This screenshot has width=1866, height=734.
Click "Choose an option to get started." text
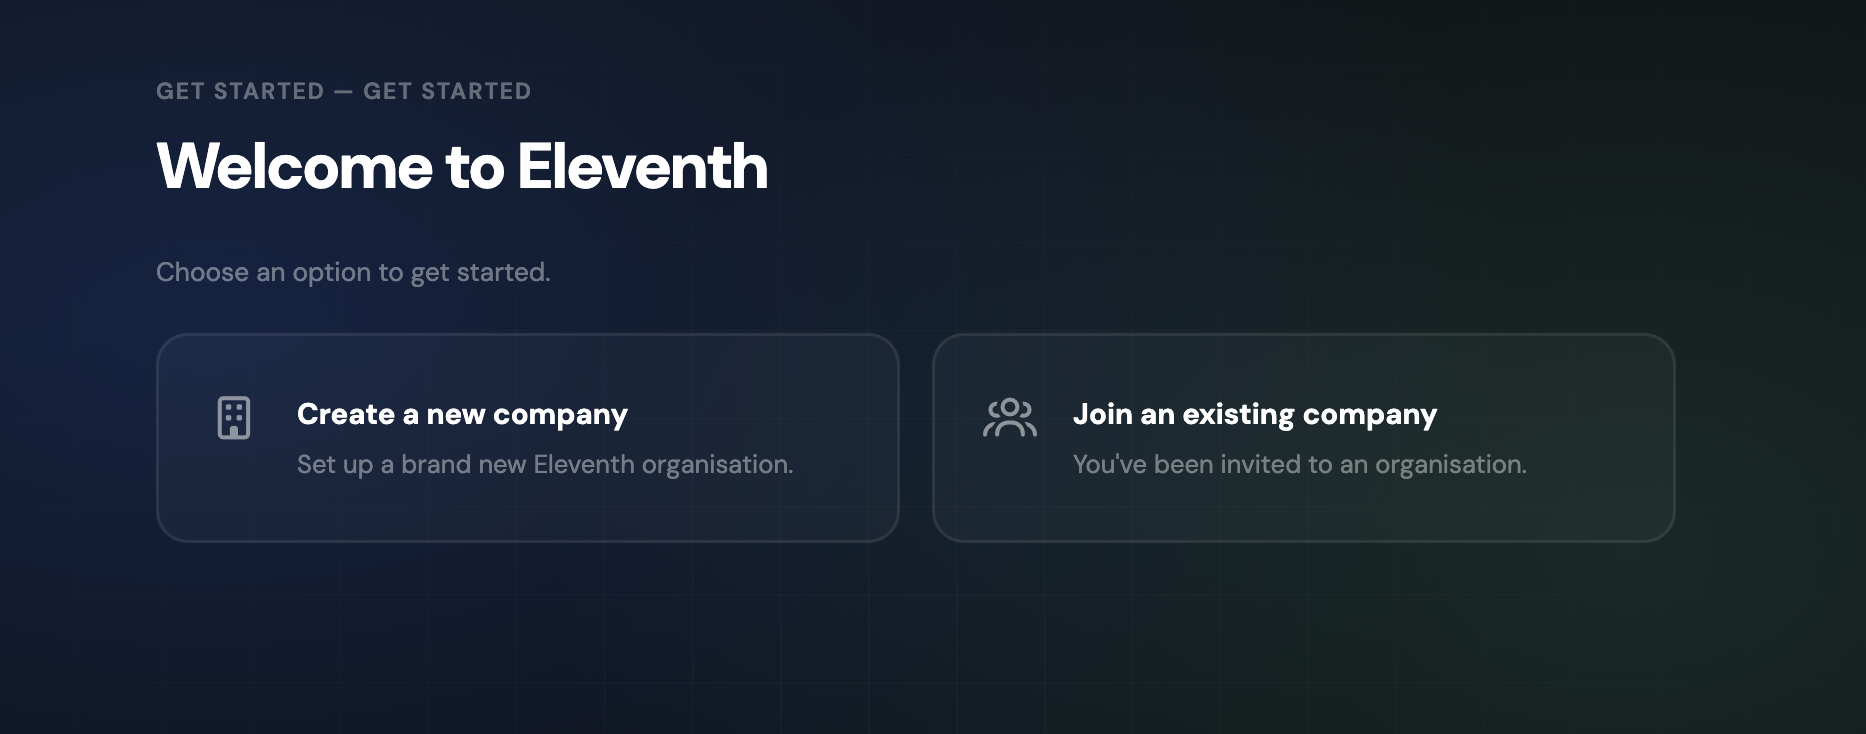(x=353, y=273)
